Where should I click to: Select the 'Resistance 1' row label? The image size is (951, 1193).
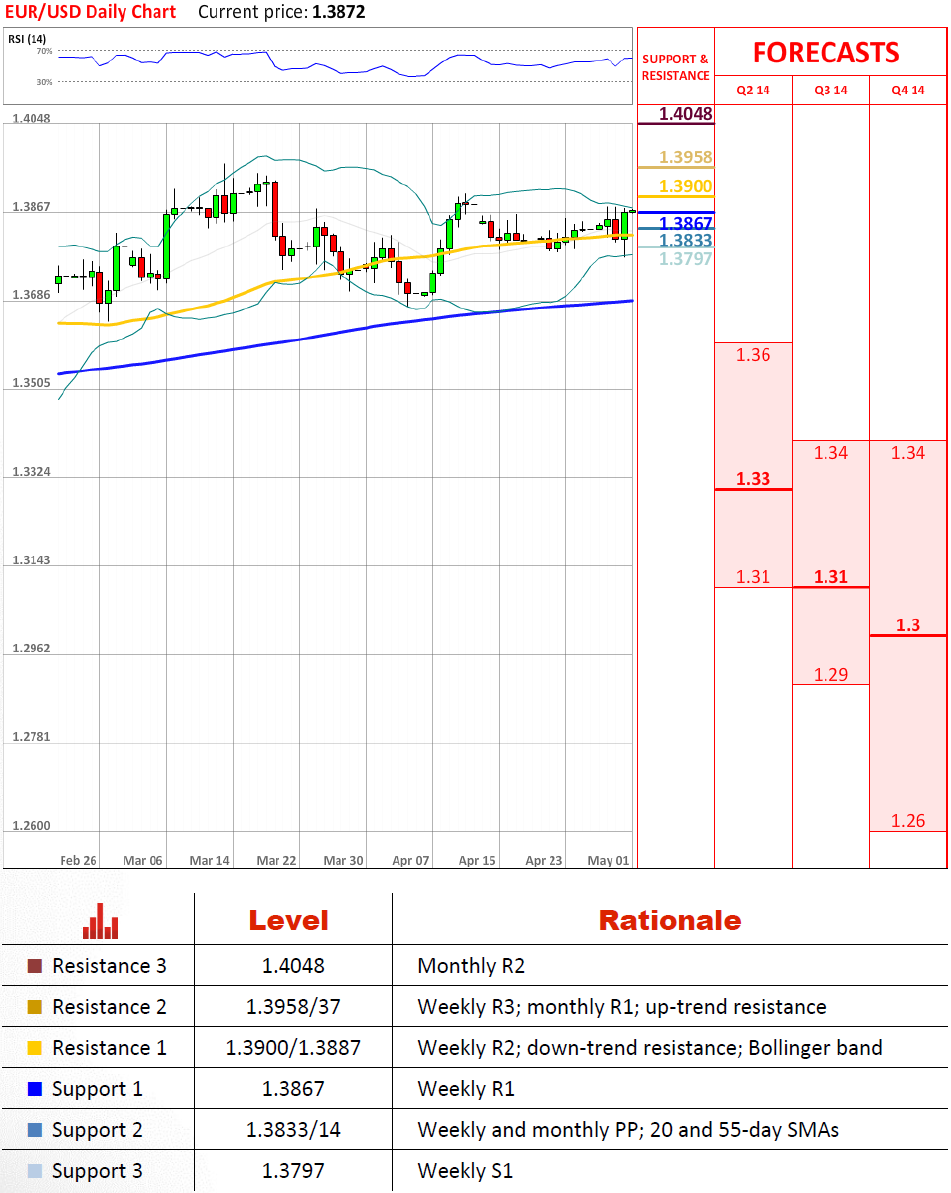(109, 1048)
